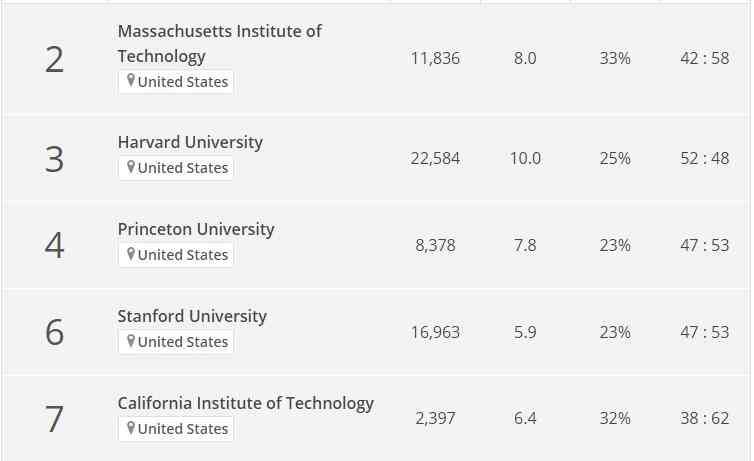754x461 pixels.
Task: Click the location pin under California Institute of Technology
Action: 130,429
